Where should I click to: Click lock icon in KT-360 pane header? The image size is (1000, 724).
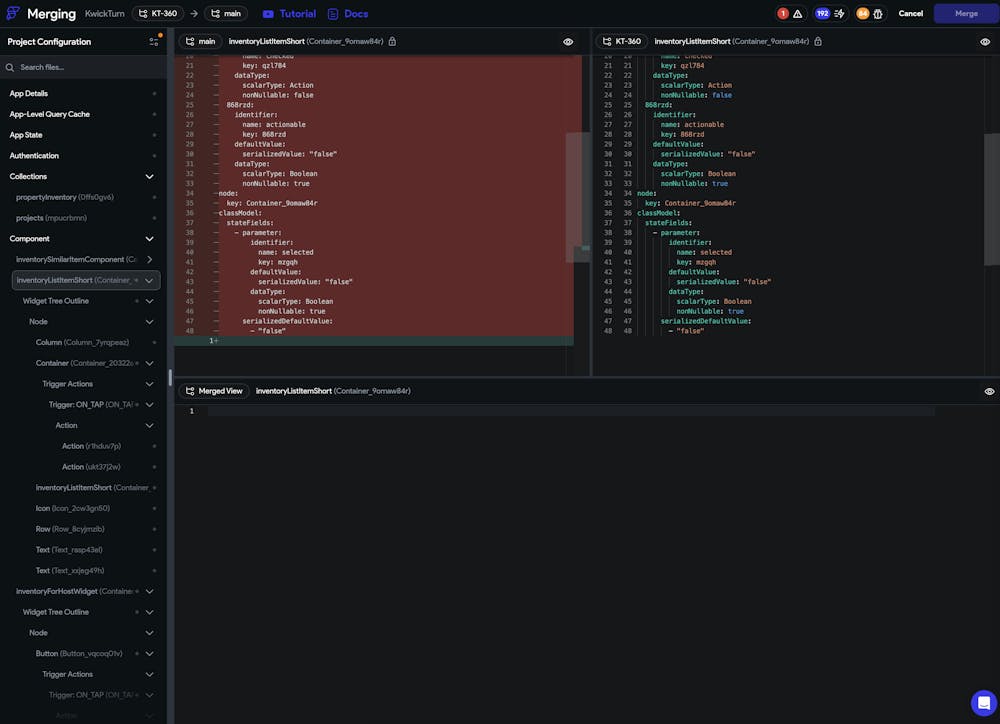click(818, 41)
